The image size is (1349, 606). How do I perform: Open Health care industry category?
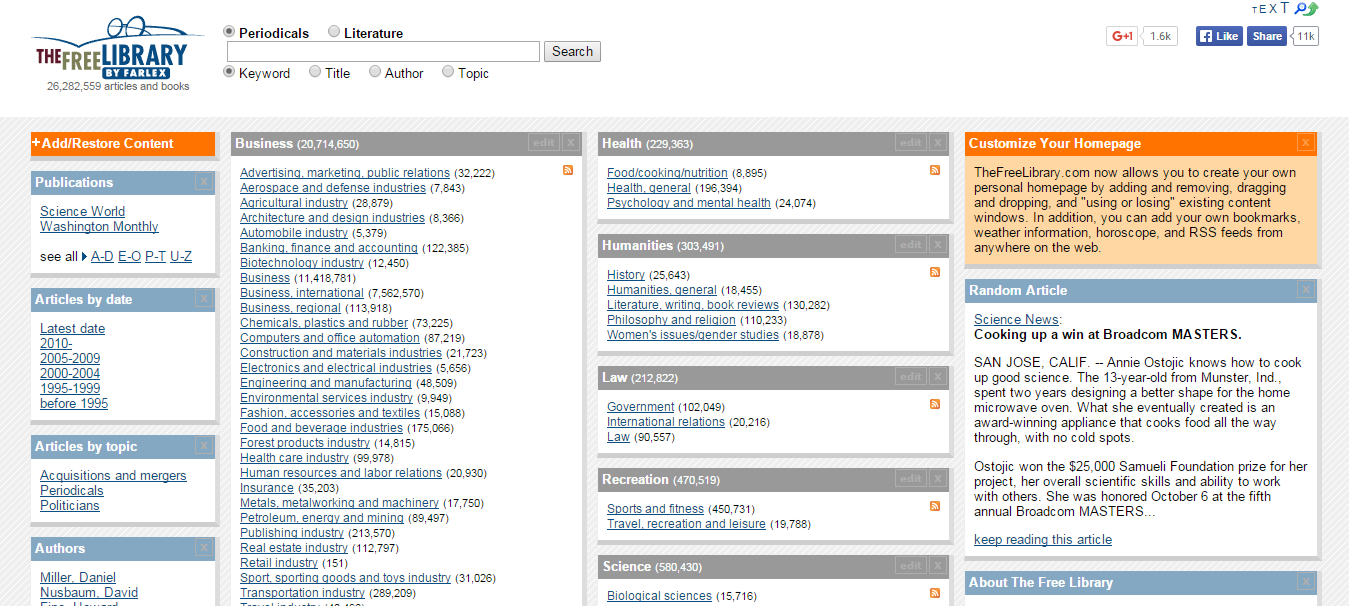coord(295,458)
